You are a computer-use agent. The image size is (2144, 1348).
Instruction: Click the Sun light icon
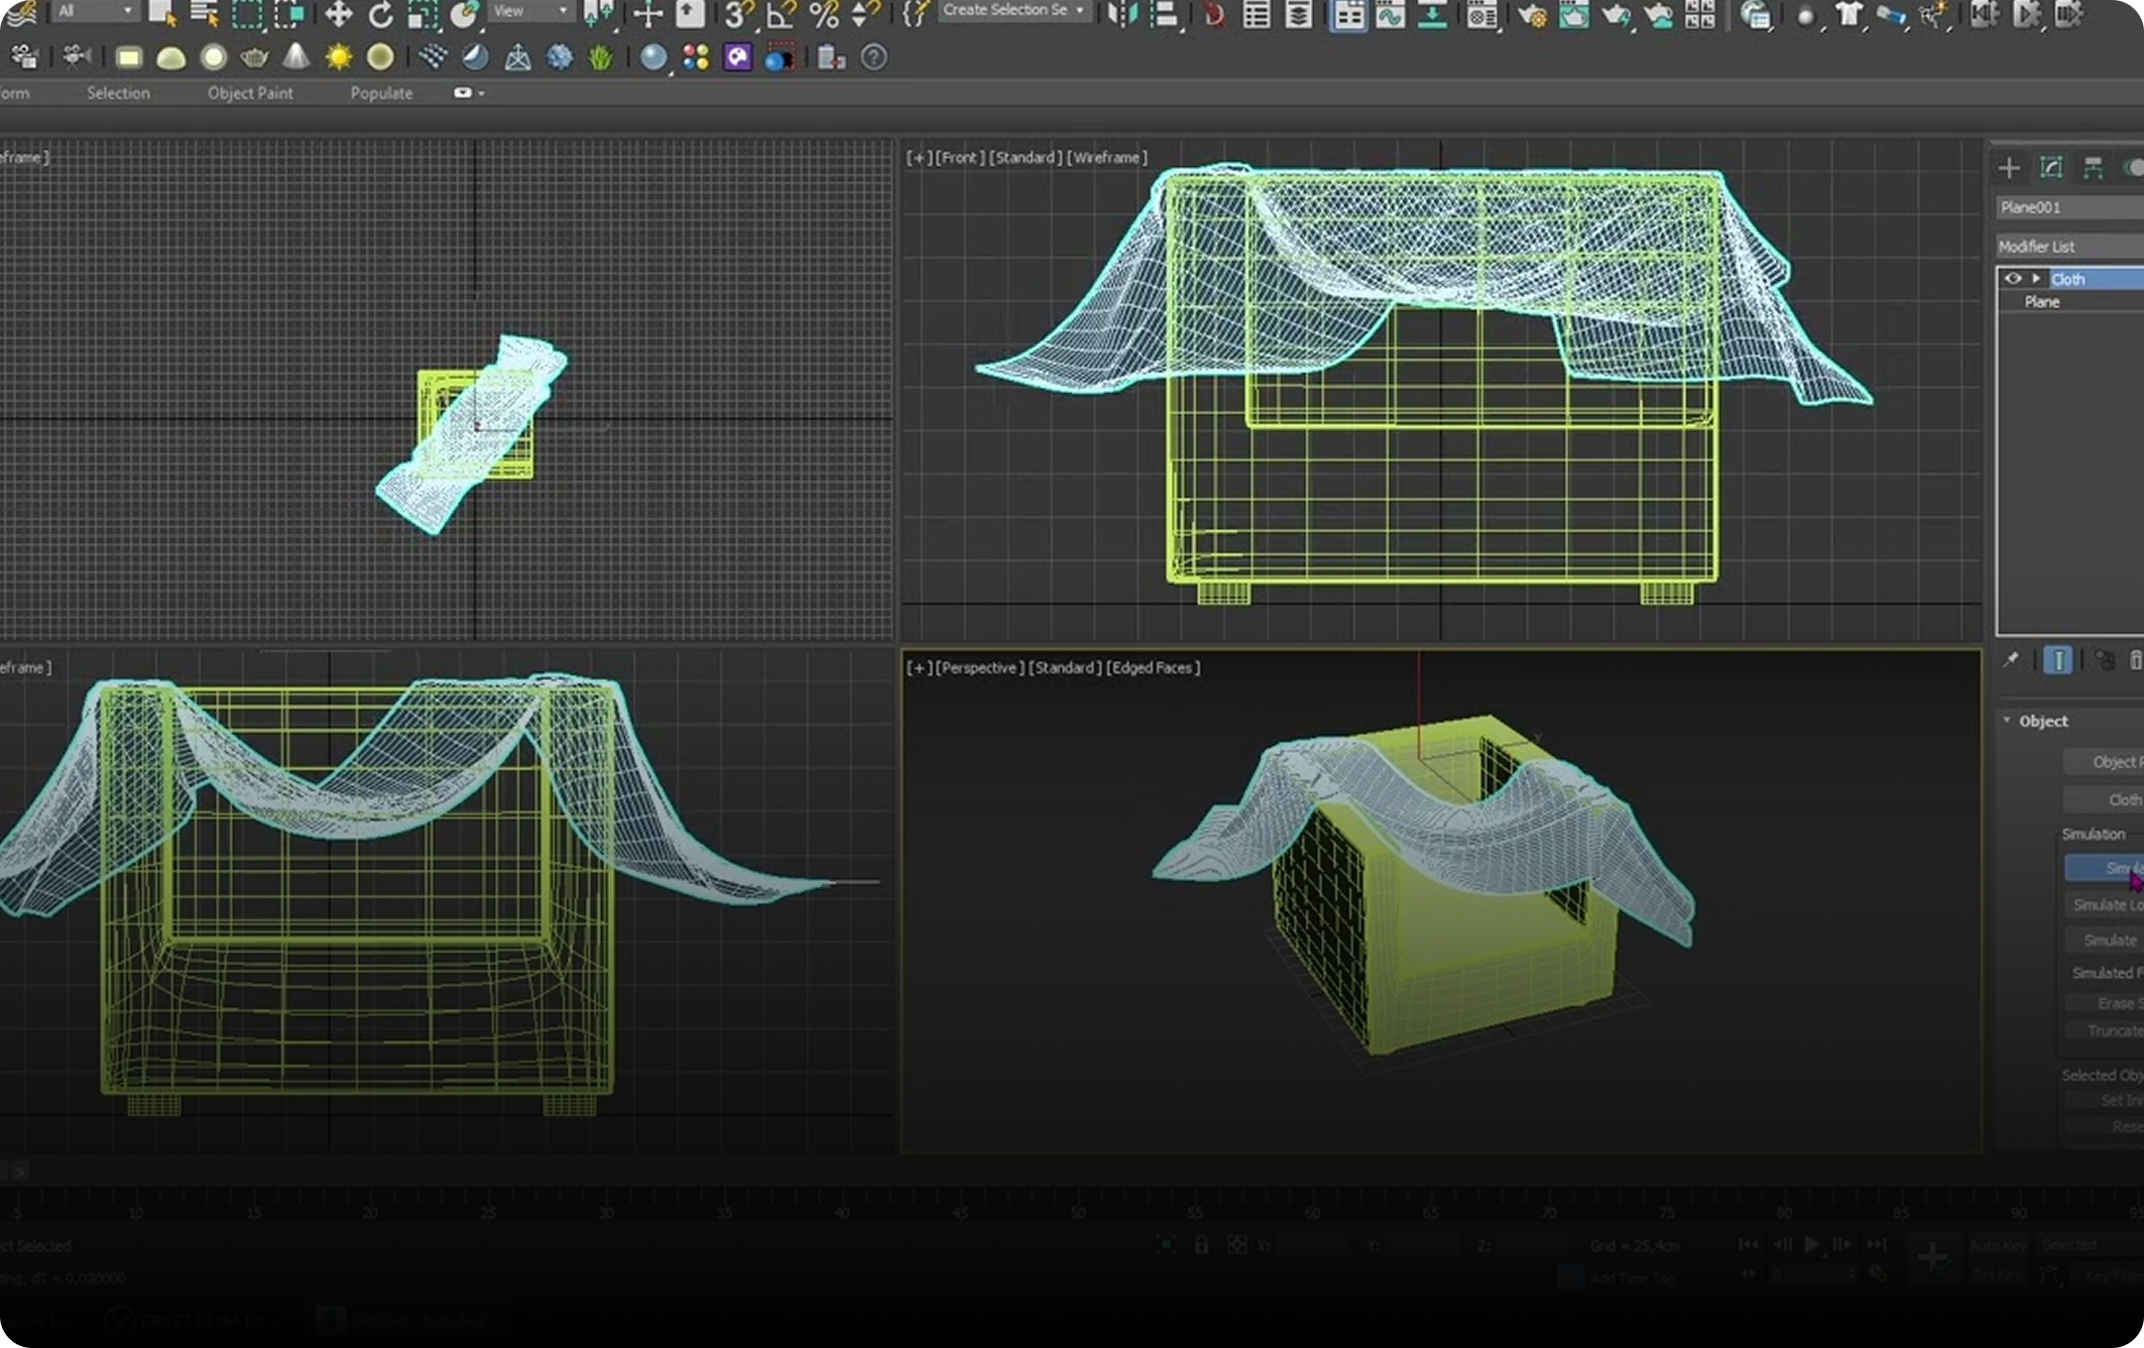tap(338, 57)
